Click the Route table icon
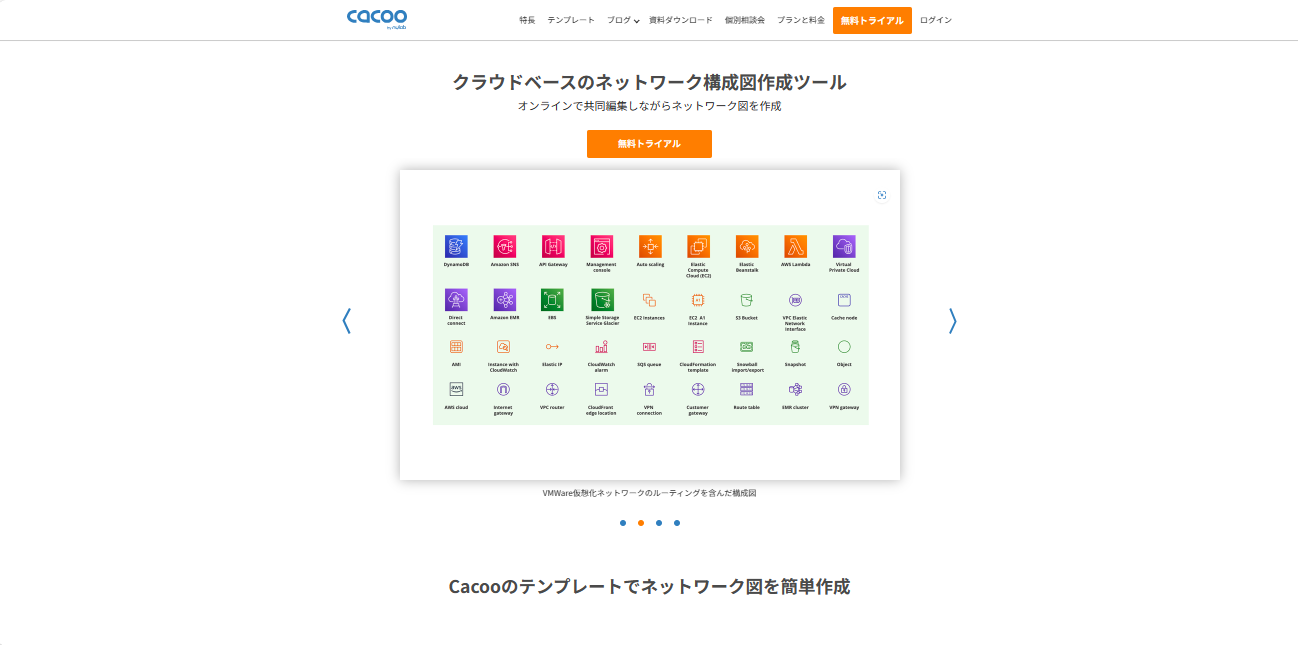 pos(746,389)
